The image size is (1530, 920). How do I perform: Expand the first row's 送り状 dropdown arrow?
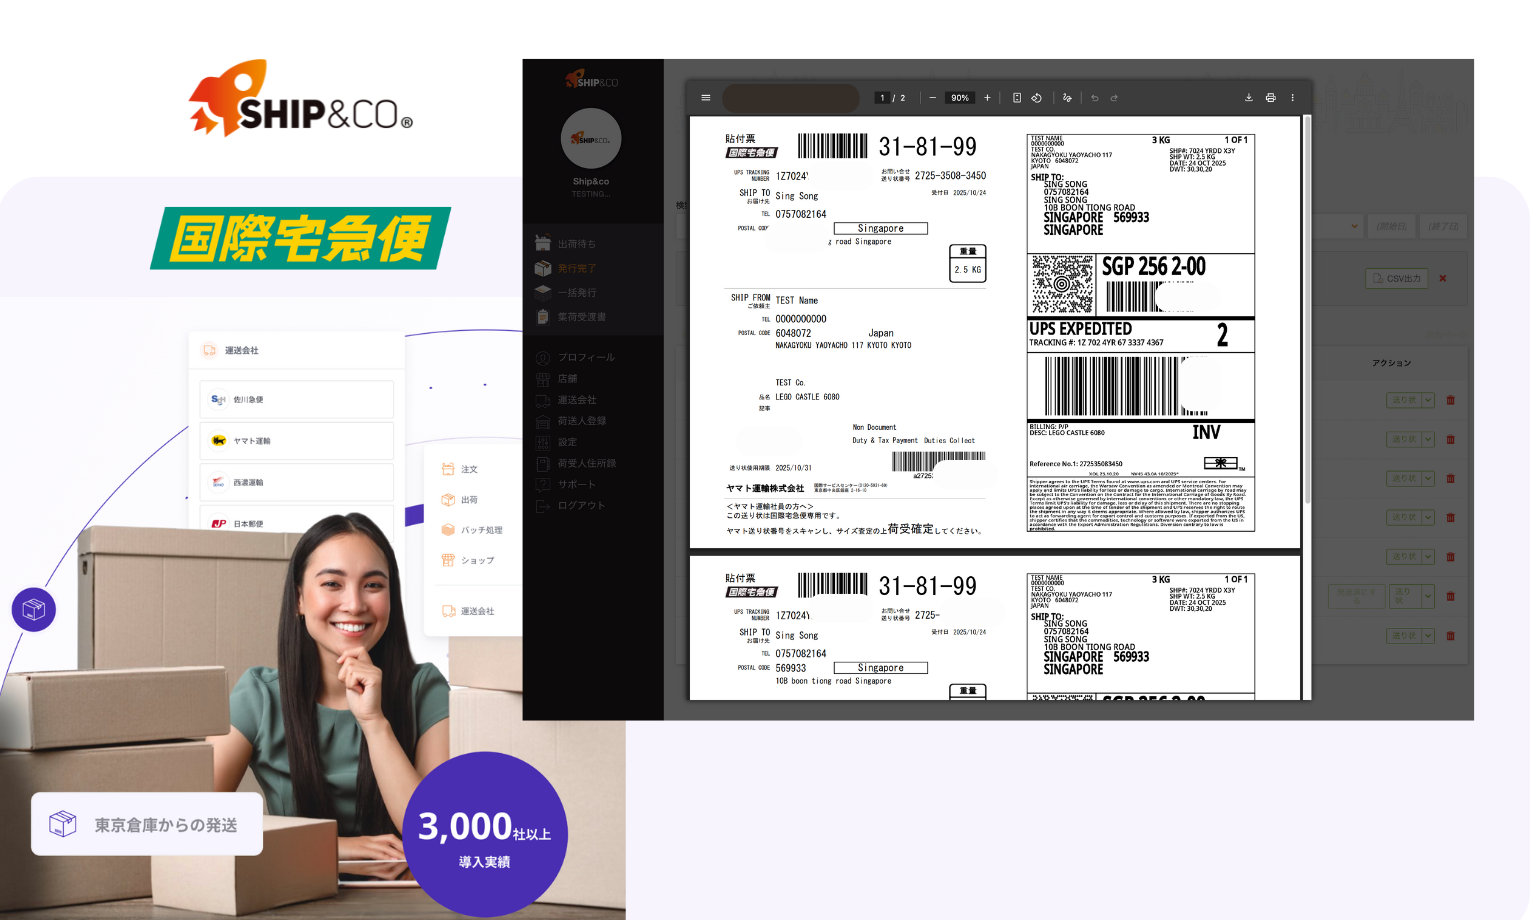coord(1428,400)
